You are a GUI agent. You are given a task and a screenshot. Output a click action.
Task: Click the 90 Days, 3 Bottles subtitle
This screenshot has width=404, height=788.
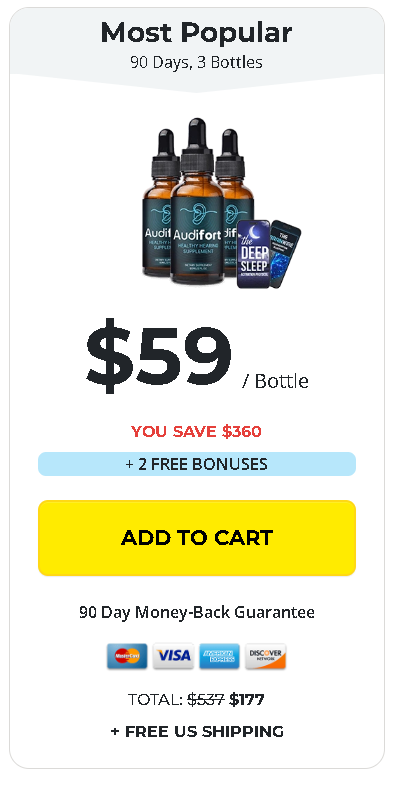click(x=196, y=62)
